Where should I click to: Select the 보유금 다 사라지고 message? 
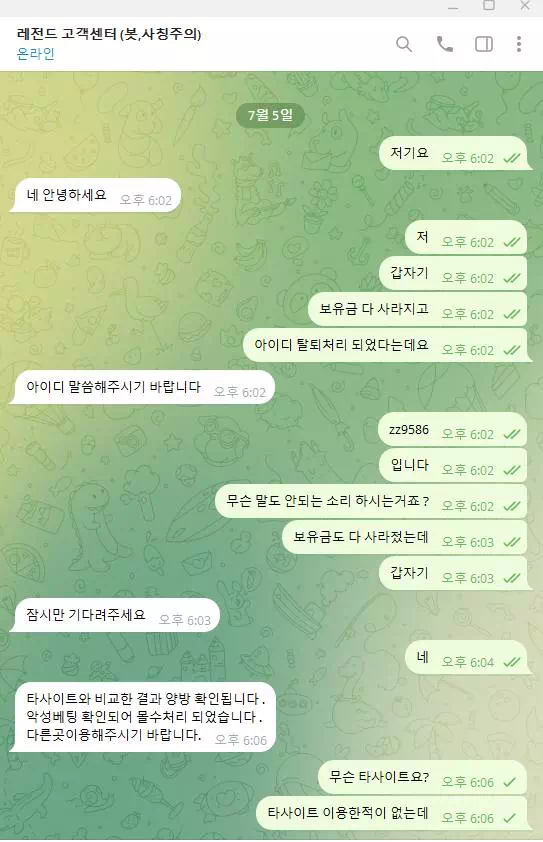point(417,310)
